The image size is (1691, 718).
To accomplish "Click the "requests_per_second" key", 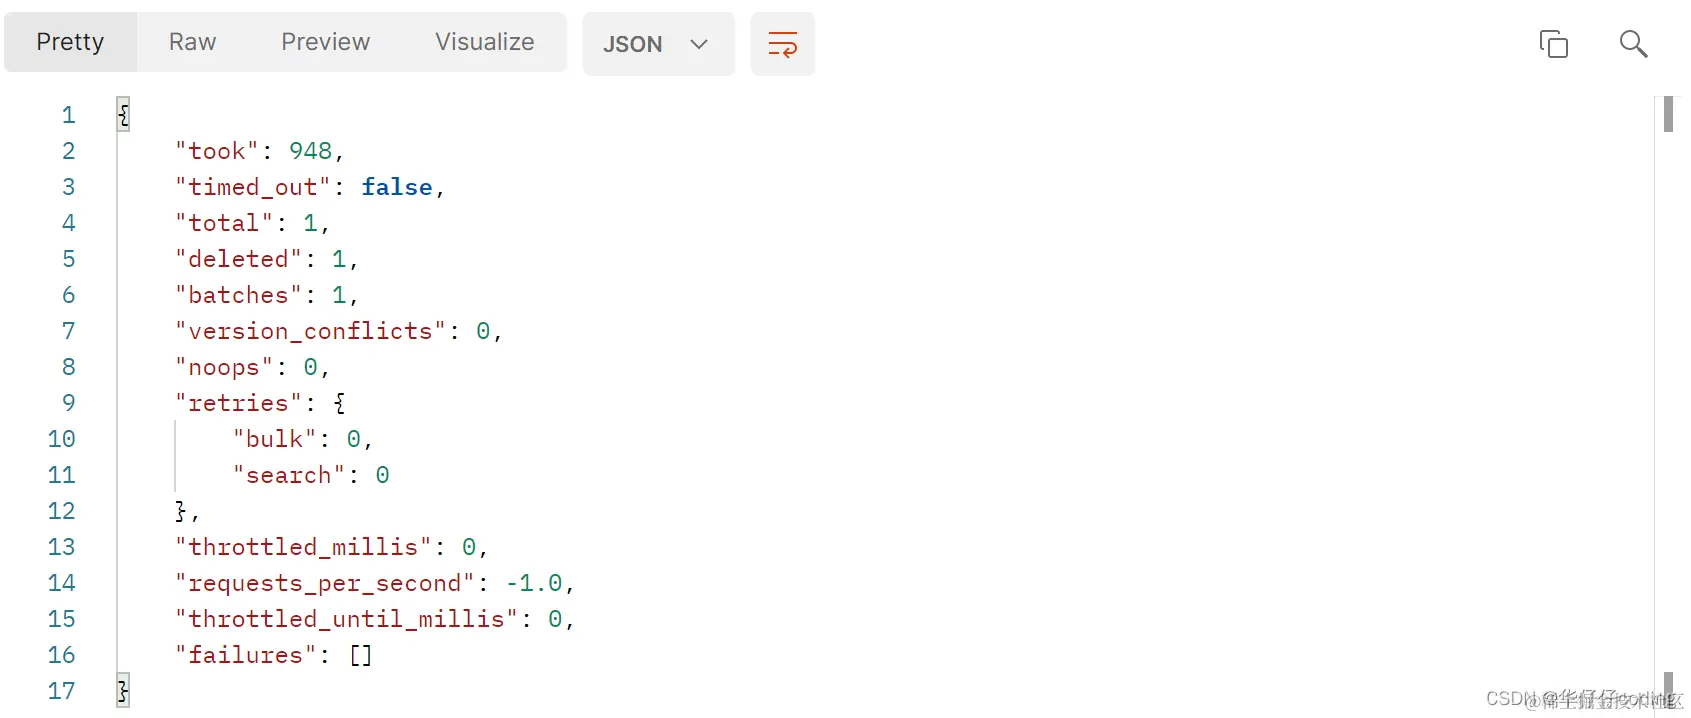I will [325, 583].
